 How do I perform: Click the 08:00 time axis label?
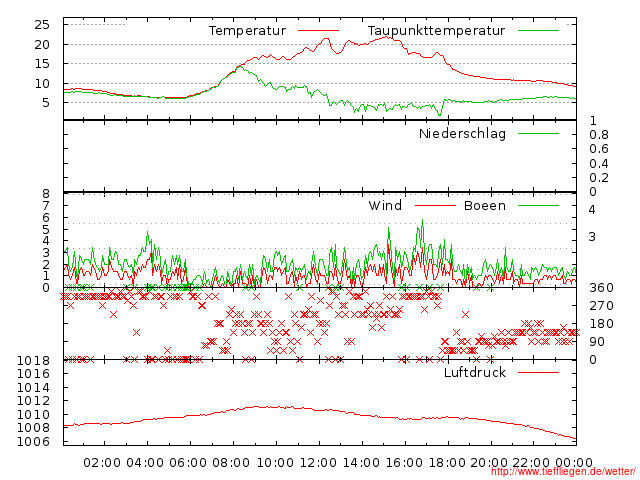(x=231, y=463)
